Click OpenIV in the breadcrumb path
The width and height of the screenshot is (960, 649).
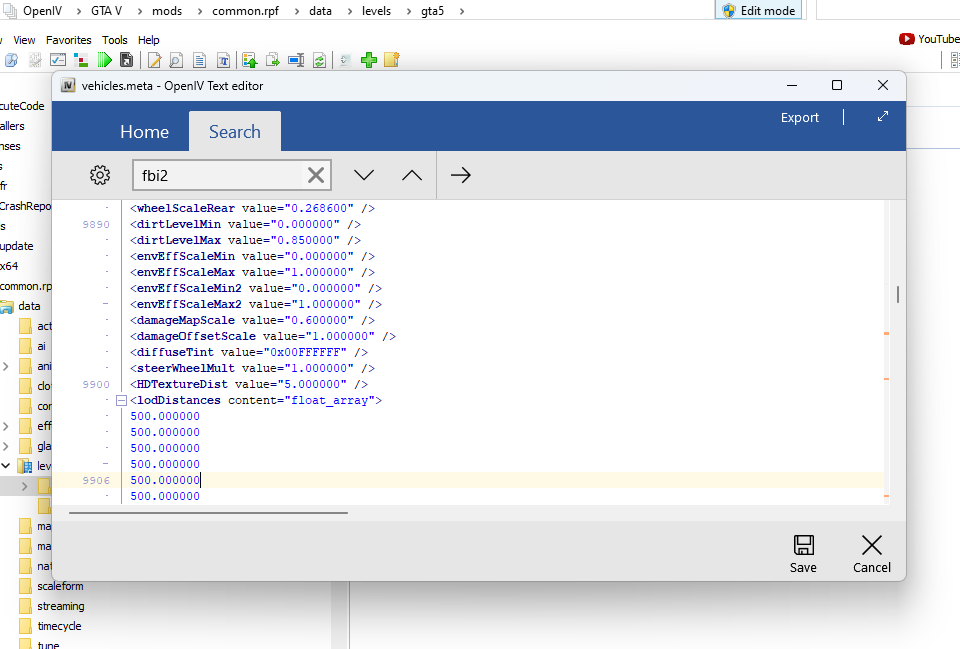[42, 11]
